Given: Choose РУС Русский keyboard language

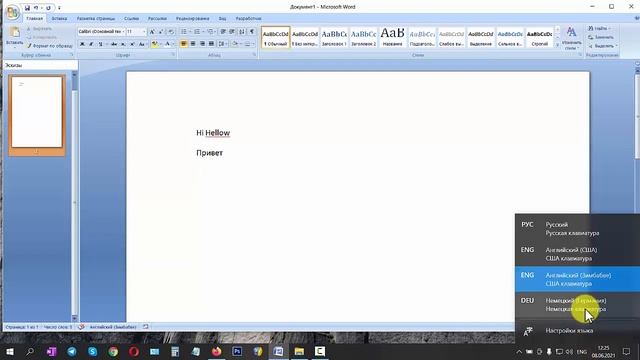Looking at the screenshot, I should [577, 229].
